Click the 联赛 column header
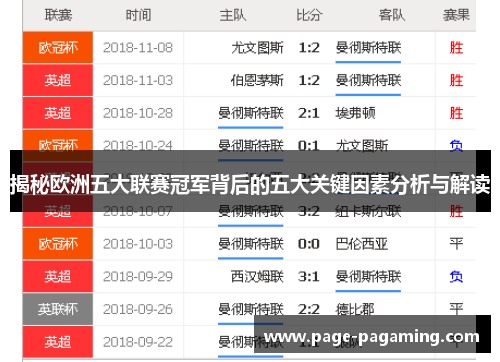 [x=58, y=15]
